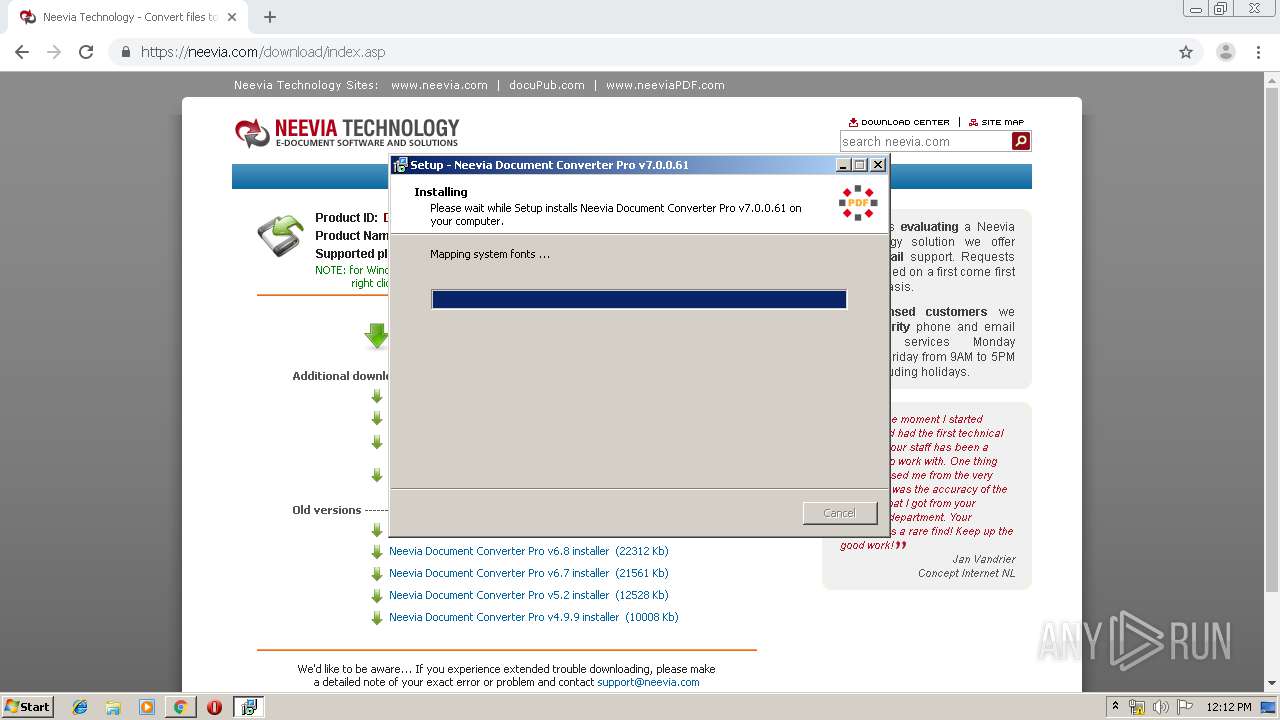This screenshot has width=1280, height=720.
Task: Click the Cancel button in Setup
Action: click(839, 513)
